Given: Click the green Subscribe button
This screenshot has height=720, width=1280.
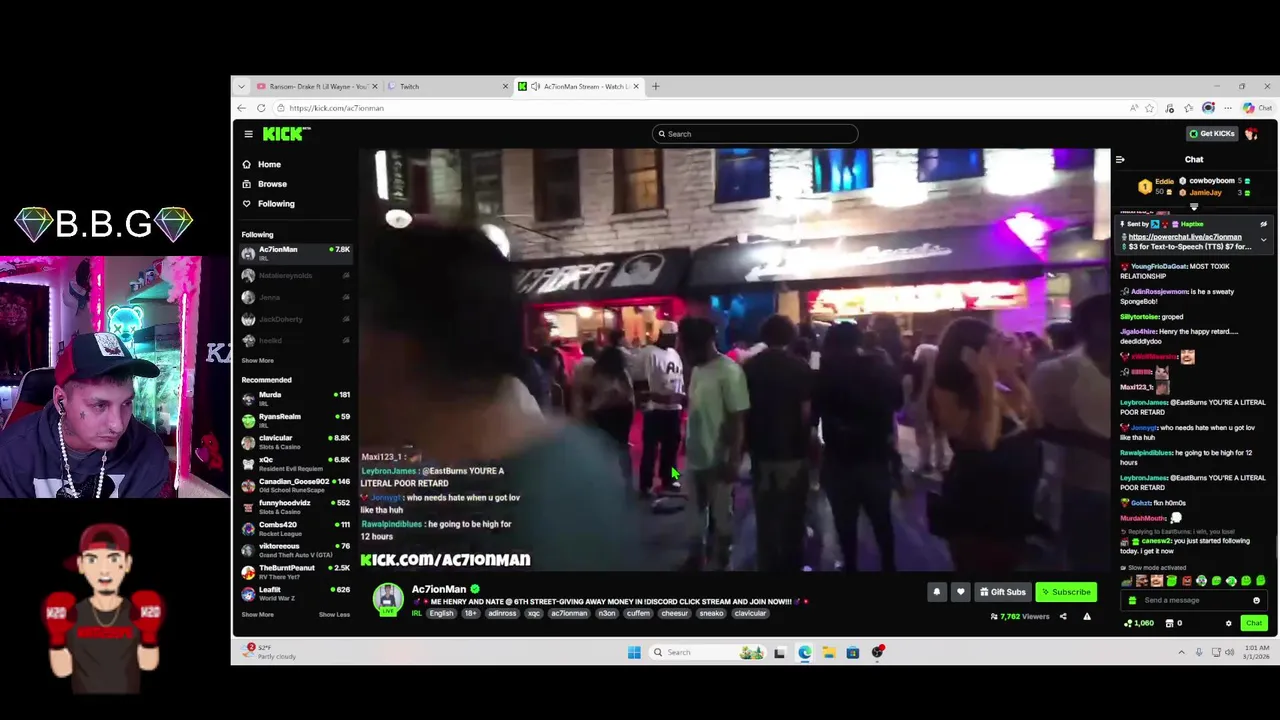Looking at the screenshot, I should pos(1066,592).
